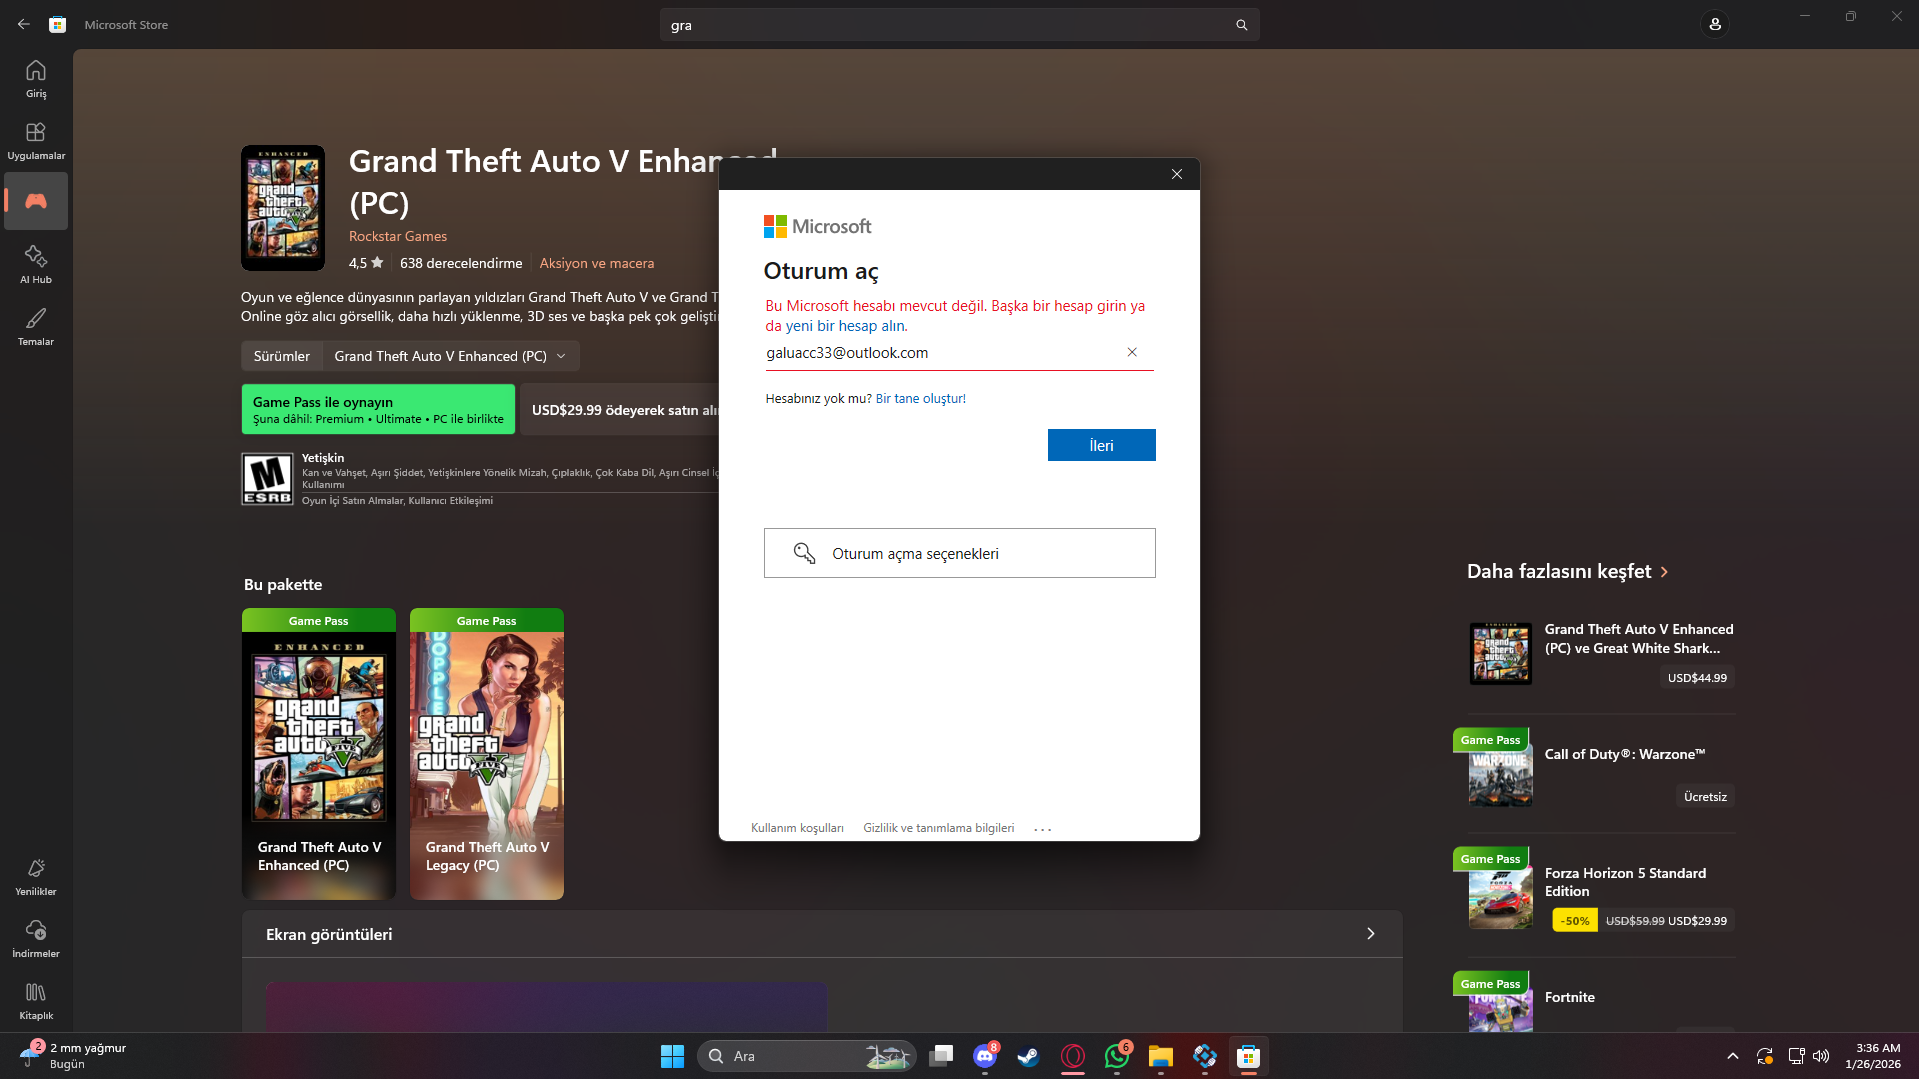Screen dimensions: 1919x1079
Task: Open the weather widget on taskbar
Action: (72, 1056)
